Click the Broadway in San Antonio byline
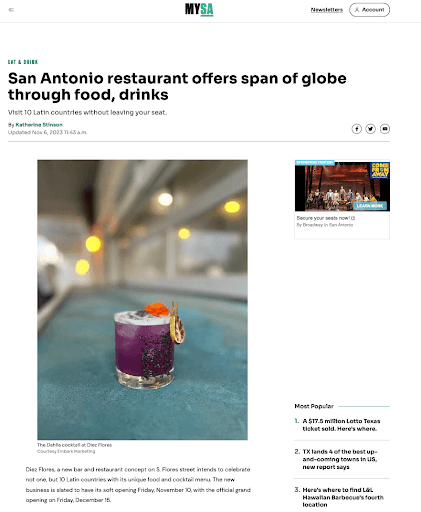 (x=325, y=225)
